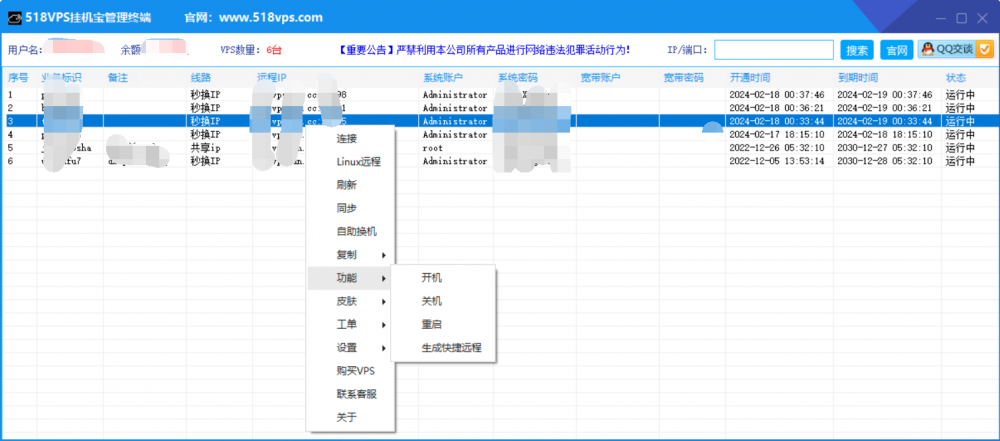Choose 开机 power-on in submenu
The image size is (1000, 441).
[443, 278]
